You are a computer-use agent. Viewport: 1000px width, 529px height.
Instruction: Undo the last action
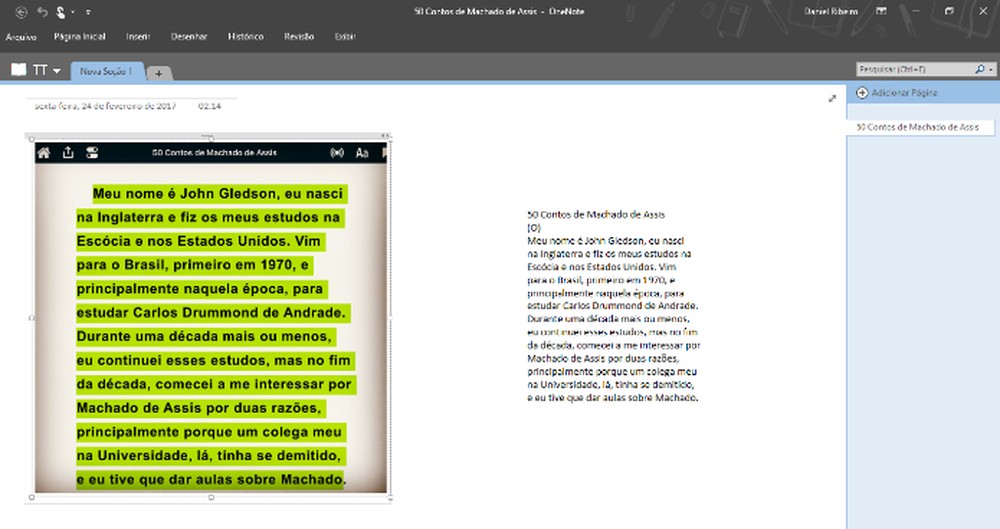tap(42, 11)
